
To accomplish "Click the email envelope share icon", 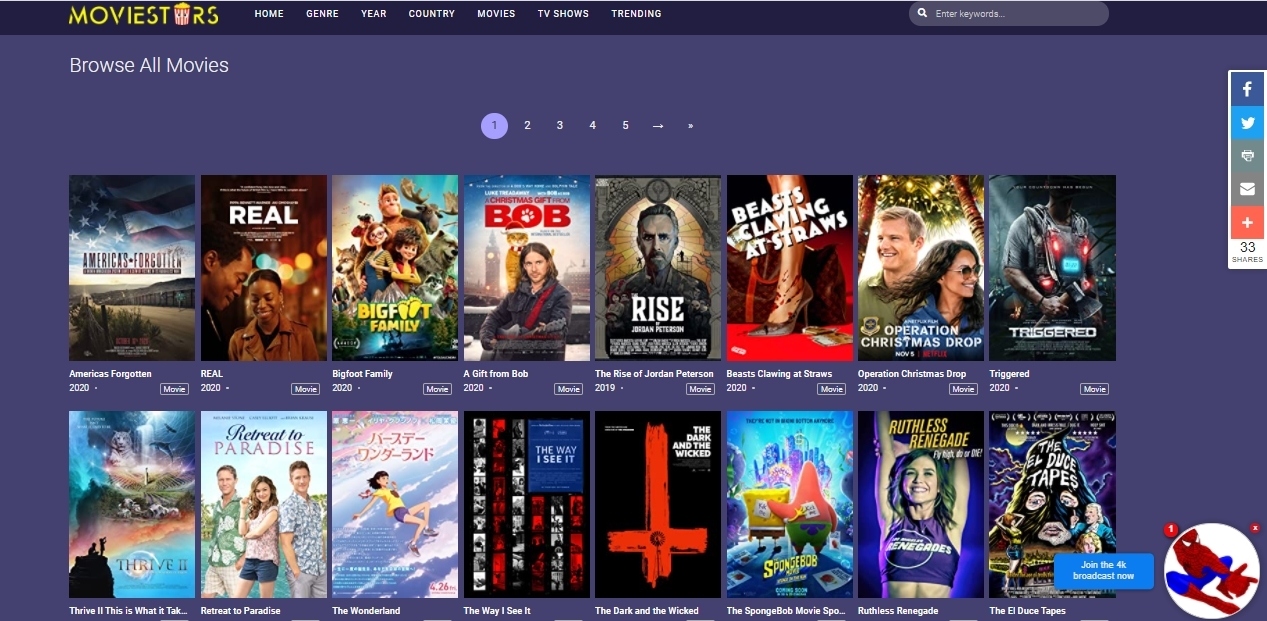I will (x=1247, y=189).
